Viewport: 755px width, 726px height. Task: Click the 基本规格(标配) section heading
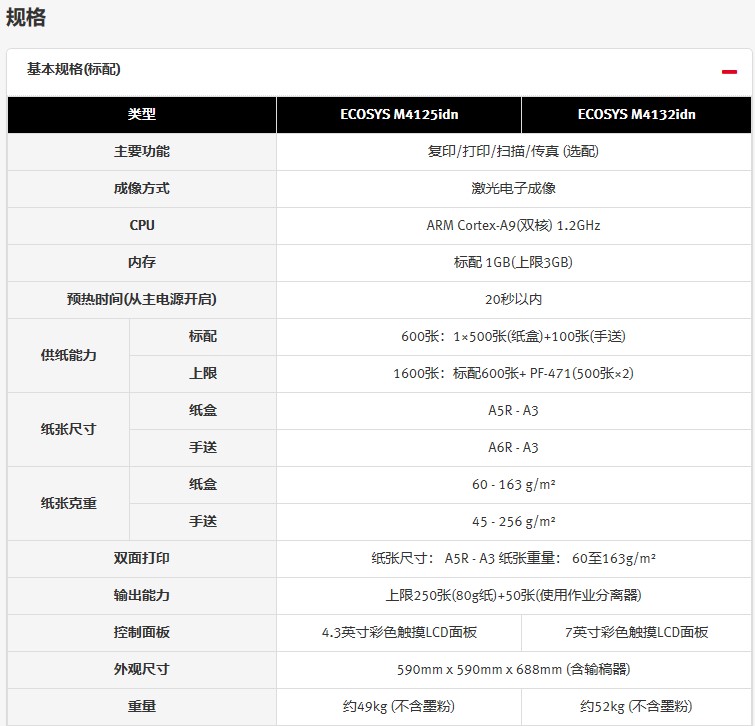click(x=74, y=69)
